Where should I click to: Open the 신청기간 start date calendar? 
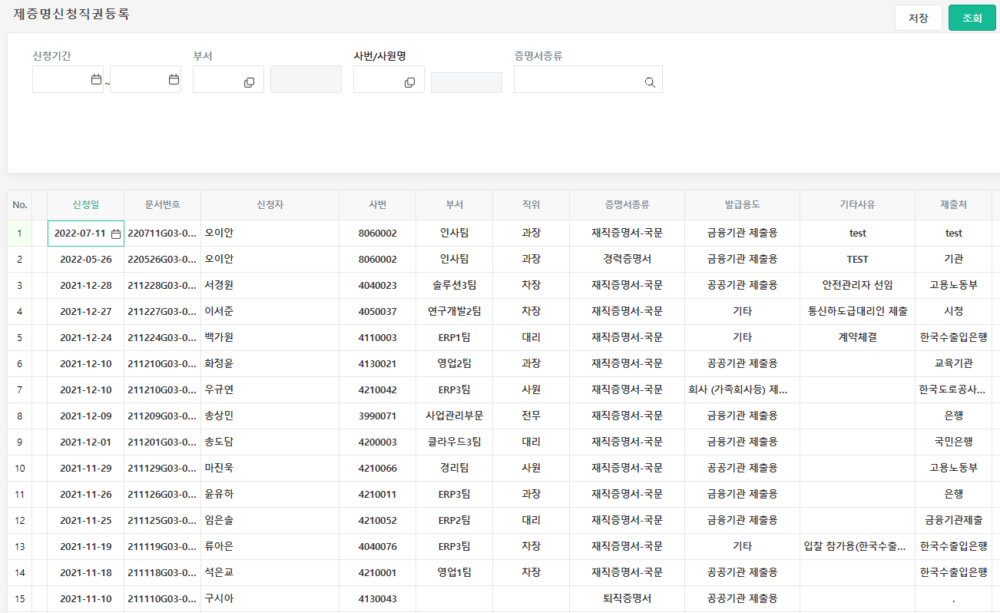coord(96,80)
